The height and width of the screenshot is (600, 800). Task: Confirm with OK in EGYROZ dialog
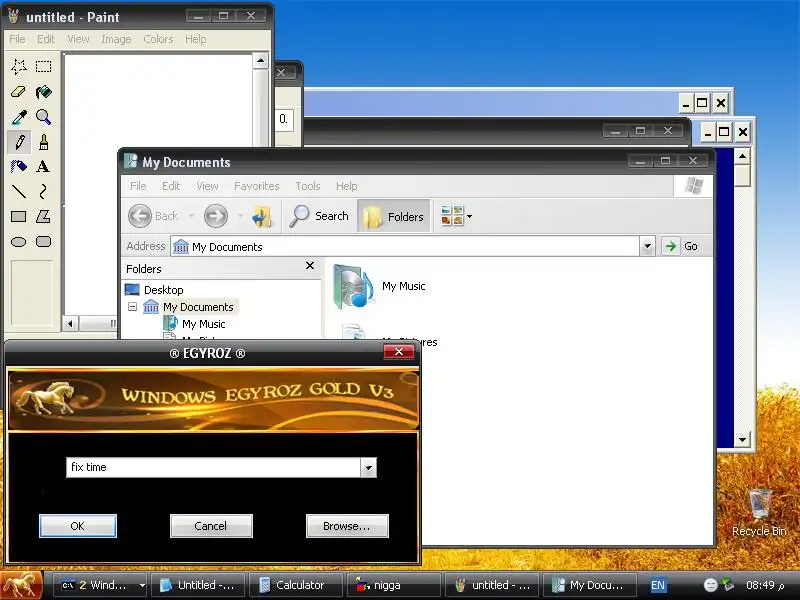coord(78,526)
